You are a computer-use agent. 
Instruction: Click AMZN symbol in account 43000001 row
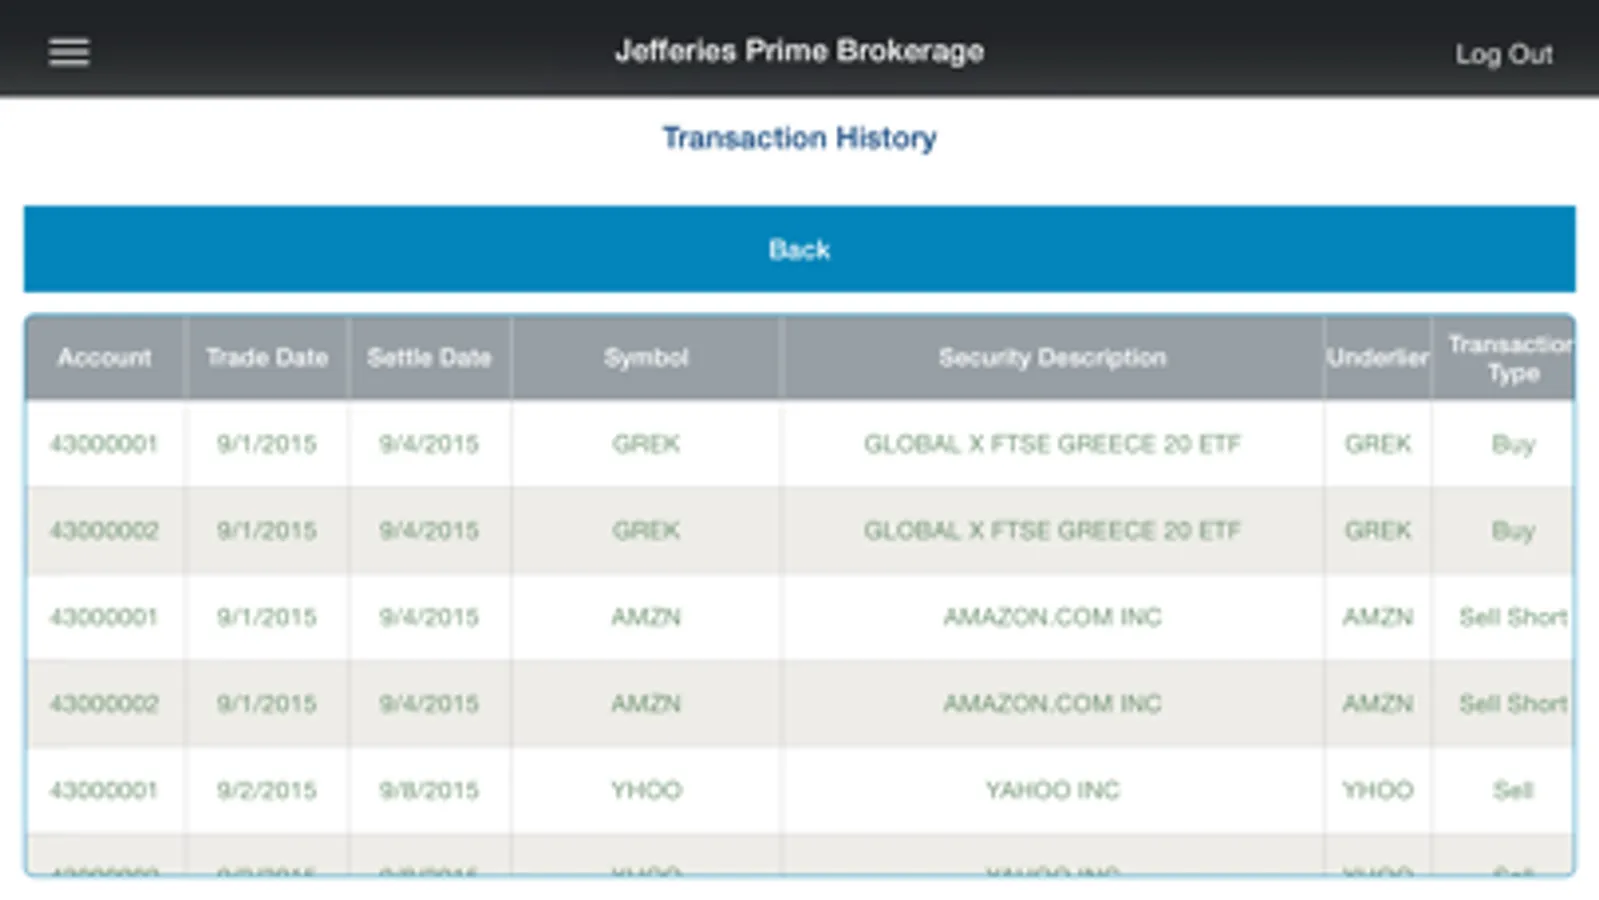[646, 617]
